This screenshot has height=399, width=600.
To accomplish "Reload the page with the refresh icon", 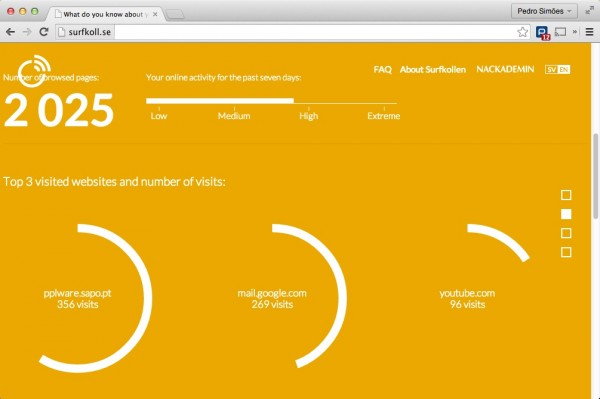I will click(44, 32).
